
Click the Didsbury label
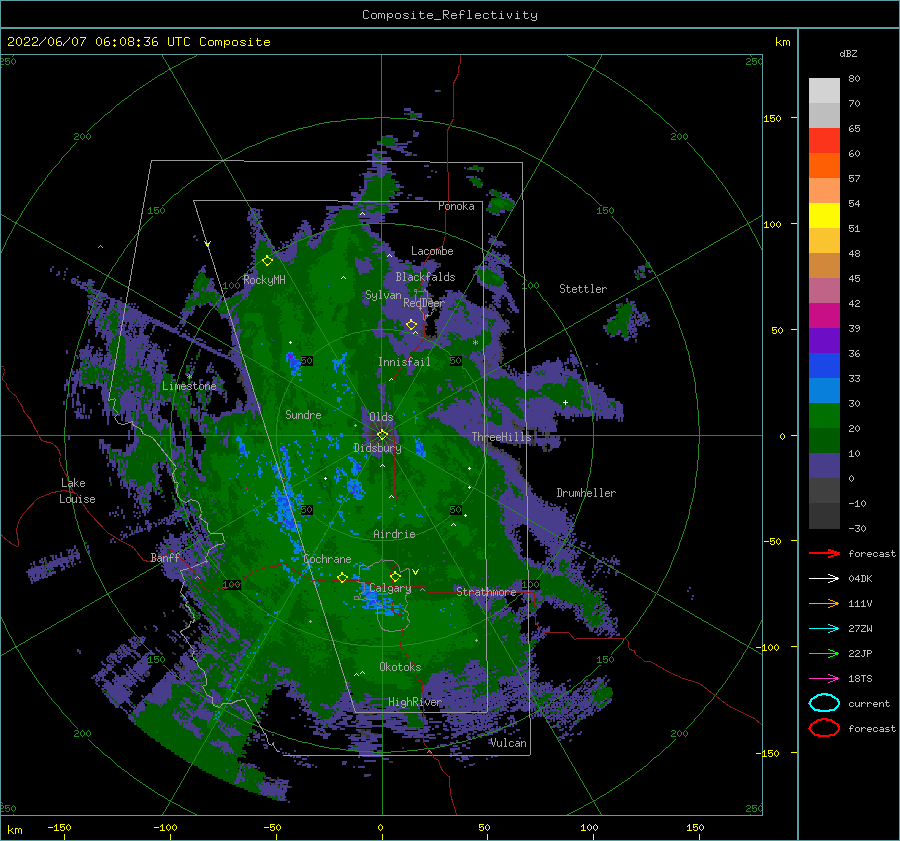tap(377, 448)
